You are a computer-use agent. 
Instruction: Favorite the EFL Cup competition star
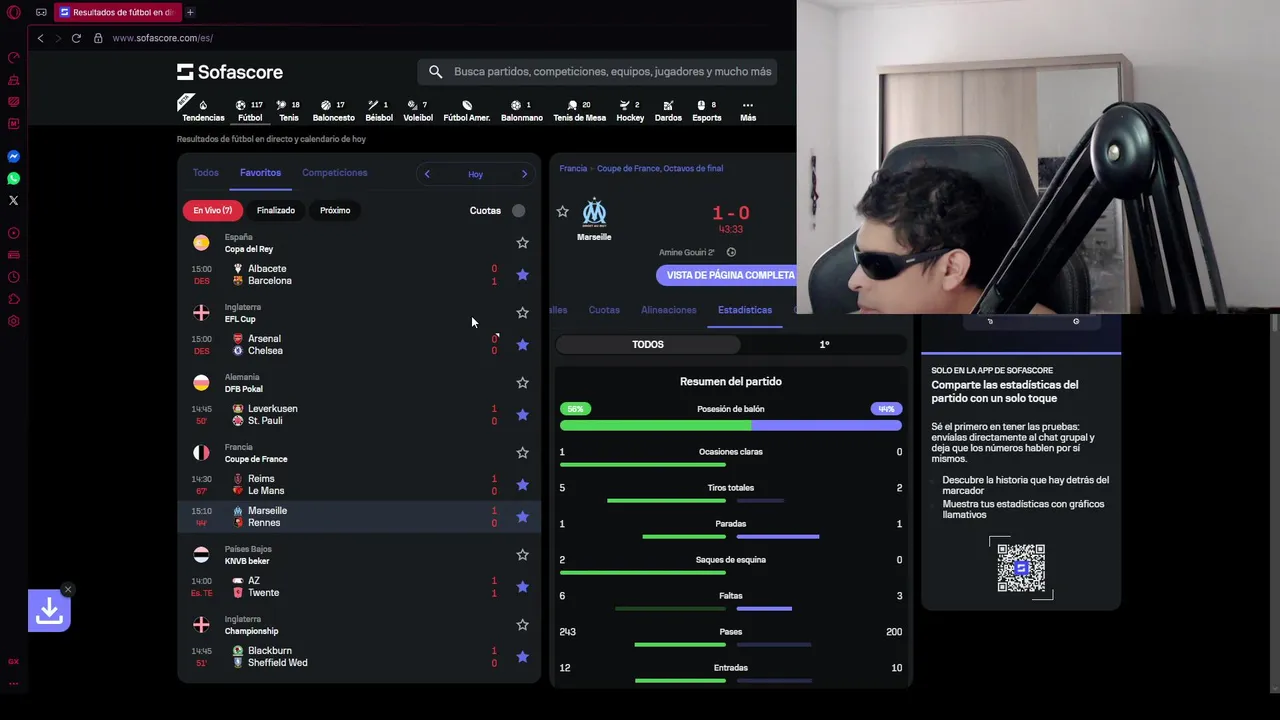coord(522,313)
